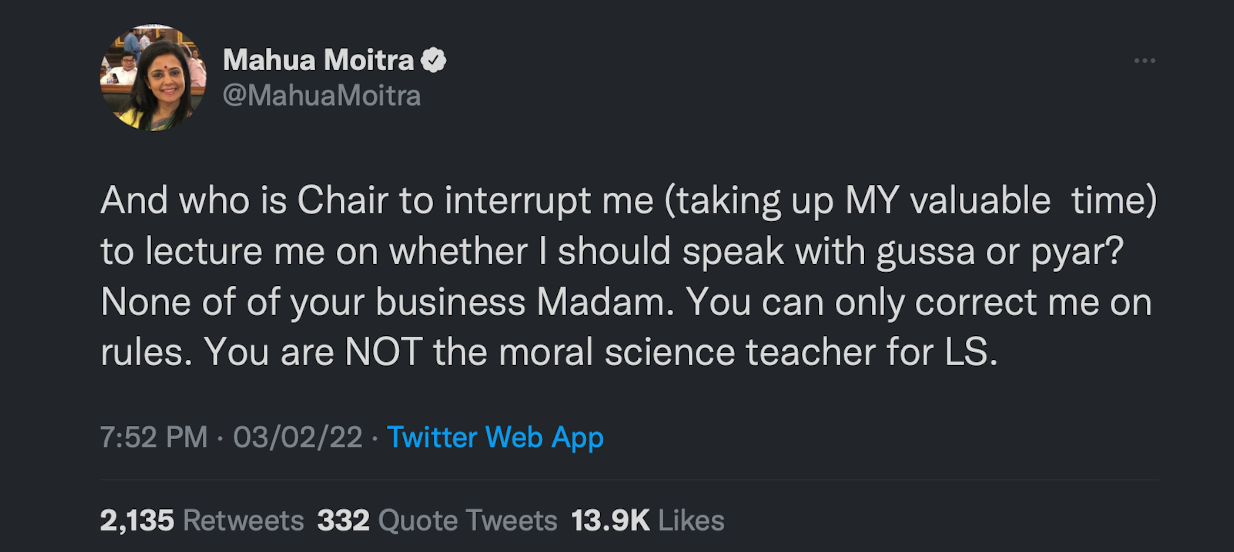Click the tweet line ending "teacher for LS."
This screenshot has height=552, width=1234.
(x=549, y=356)
